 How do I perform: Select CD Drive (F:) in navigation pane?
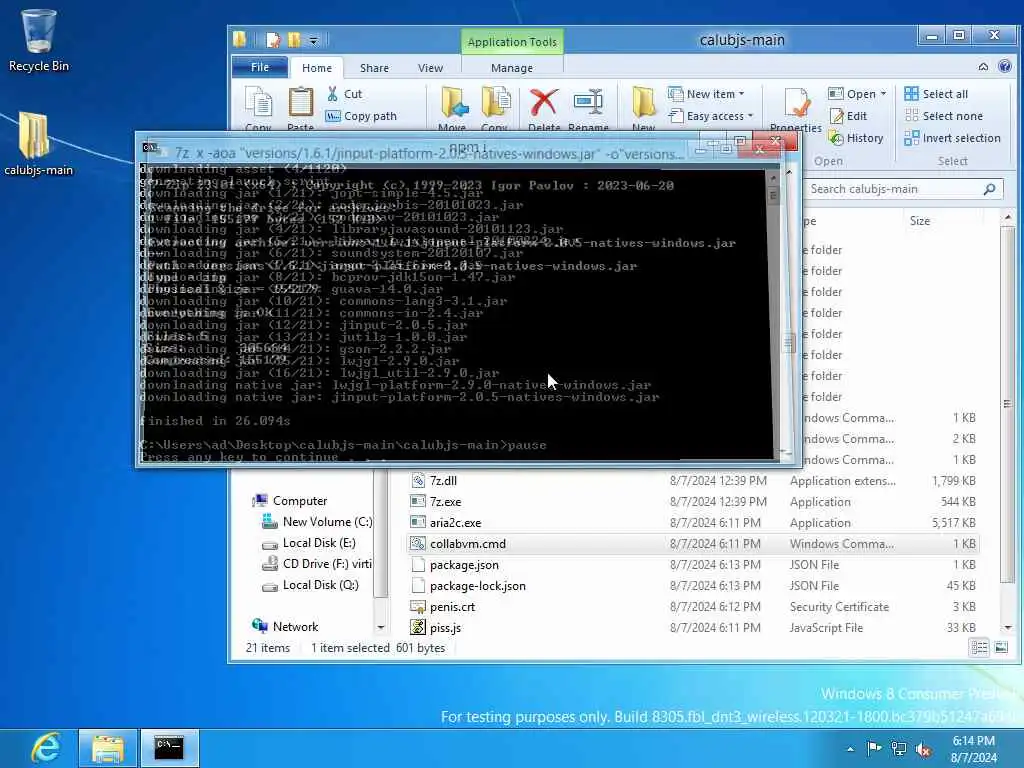click(317, 564)
